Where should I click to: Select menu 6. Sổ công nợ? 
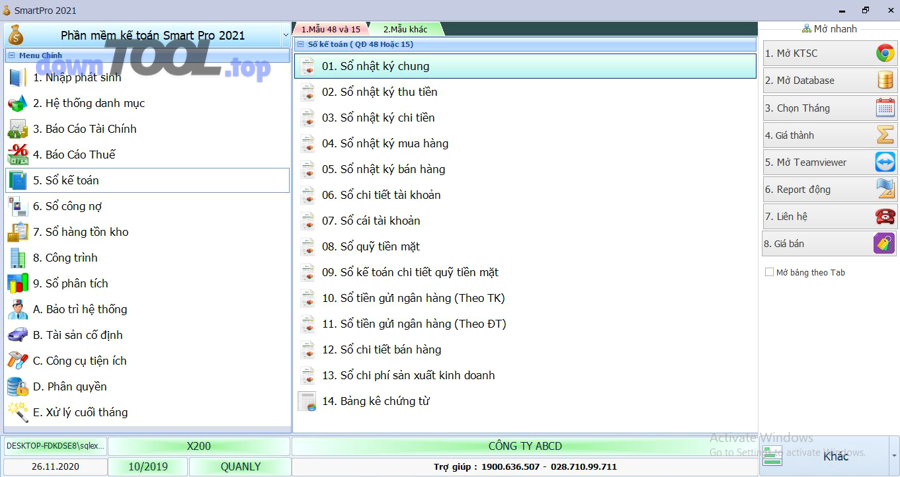click(x=148, y=206)
